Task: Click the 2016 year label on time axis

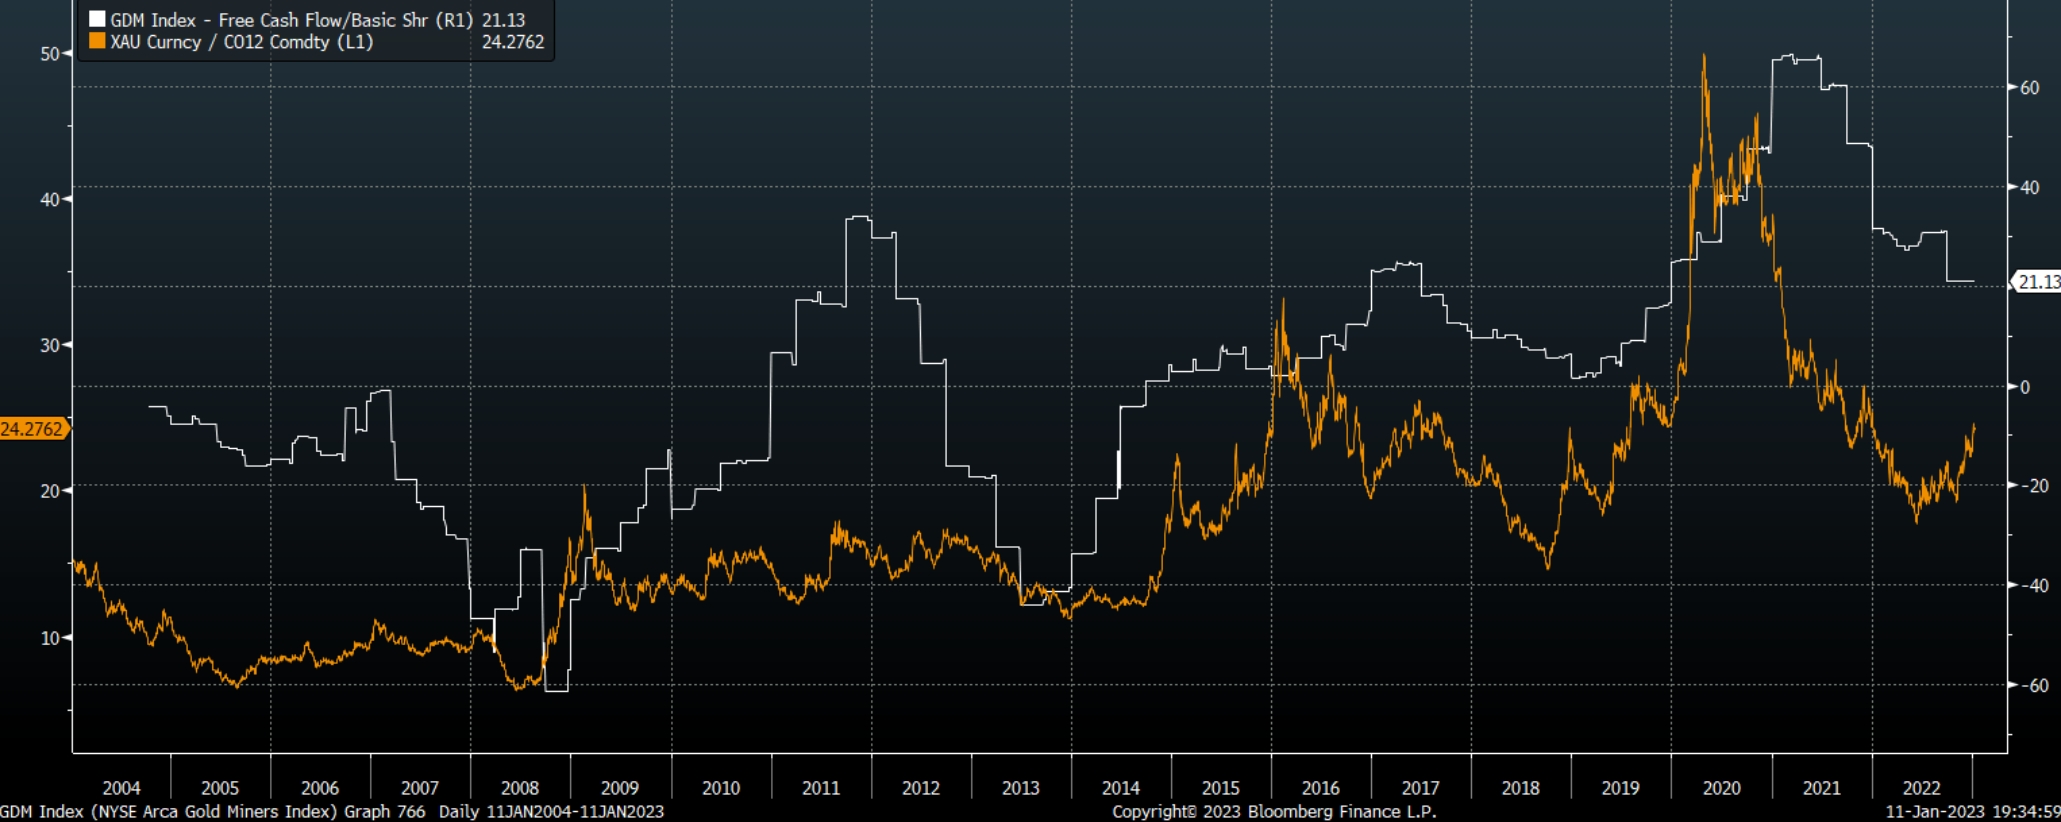Action: pos(1320,788)
